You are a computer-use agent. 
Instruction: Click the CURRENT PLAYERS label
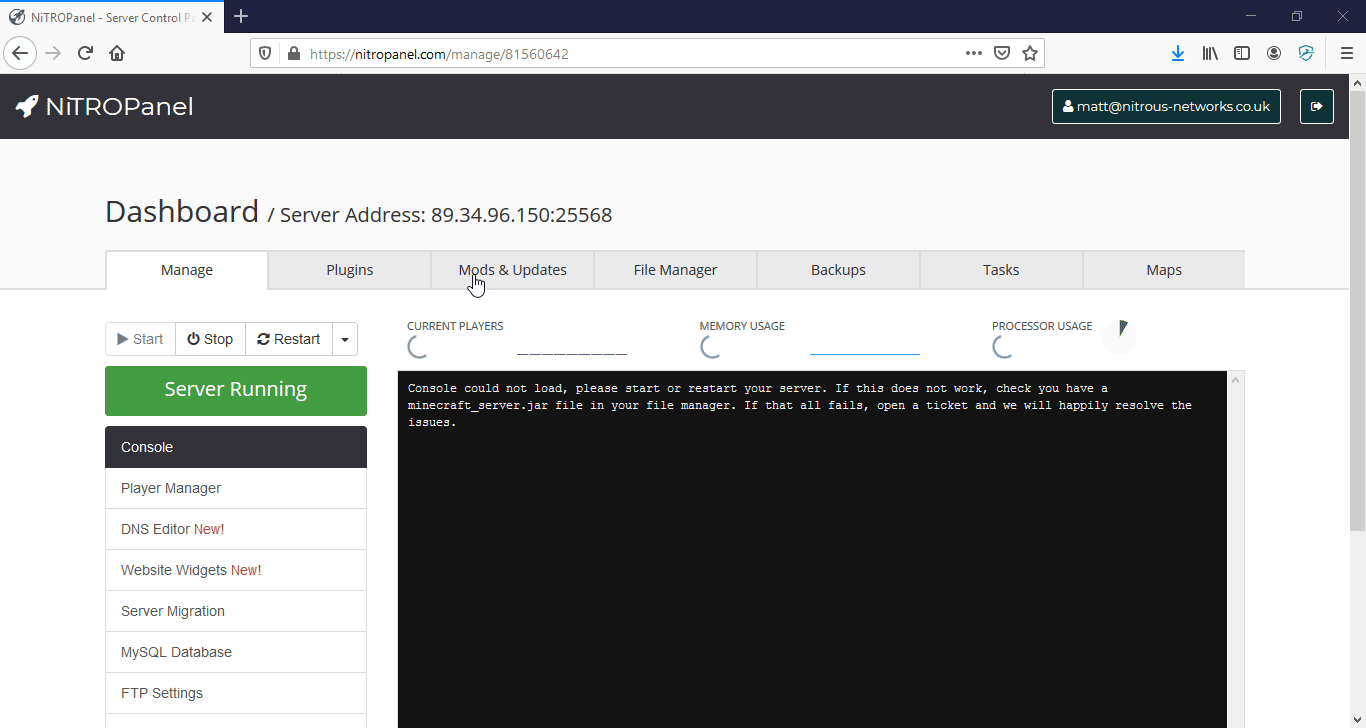coord(455,326)
